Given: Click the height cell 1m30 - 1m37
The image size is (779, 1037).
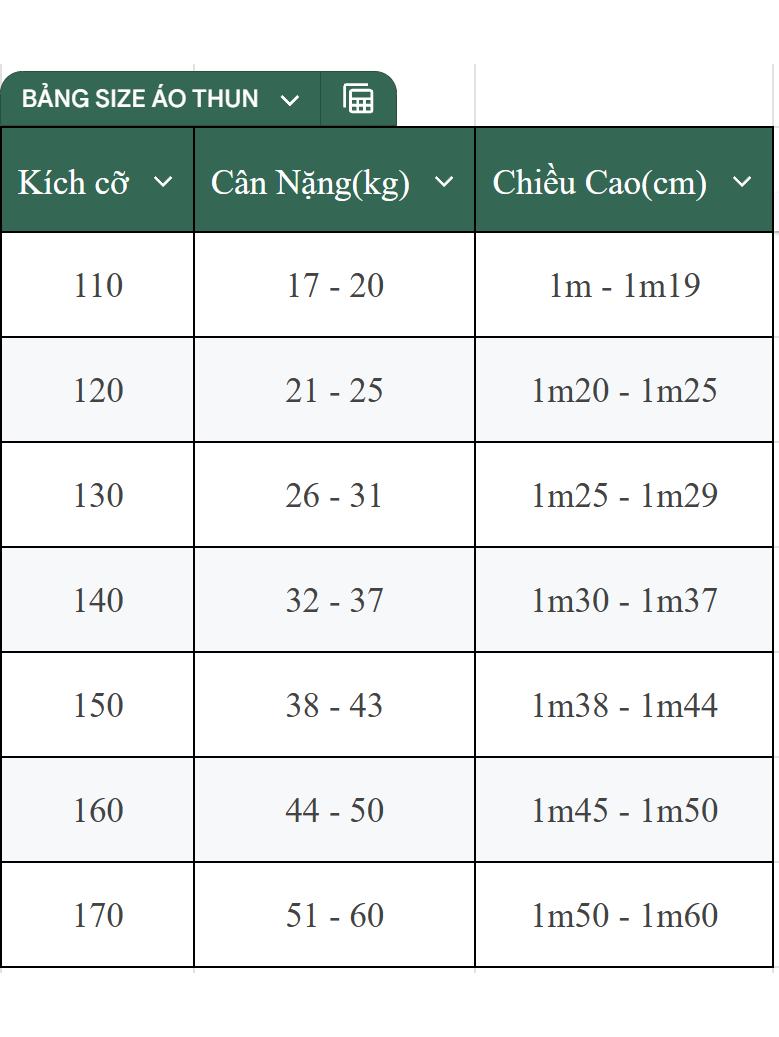Looking at the screenshot, I should [x=624, y=600].
